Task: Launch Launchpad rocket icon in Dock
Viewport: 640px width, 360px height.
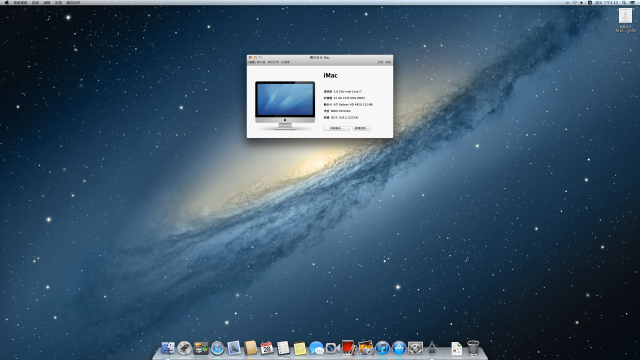Action: tap(184, 348)
